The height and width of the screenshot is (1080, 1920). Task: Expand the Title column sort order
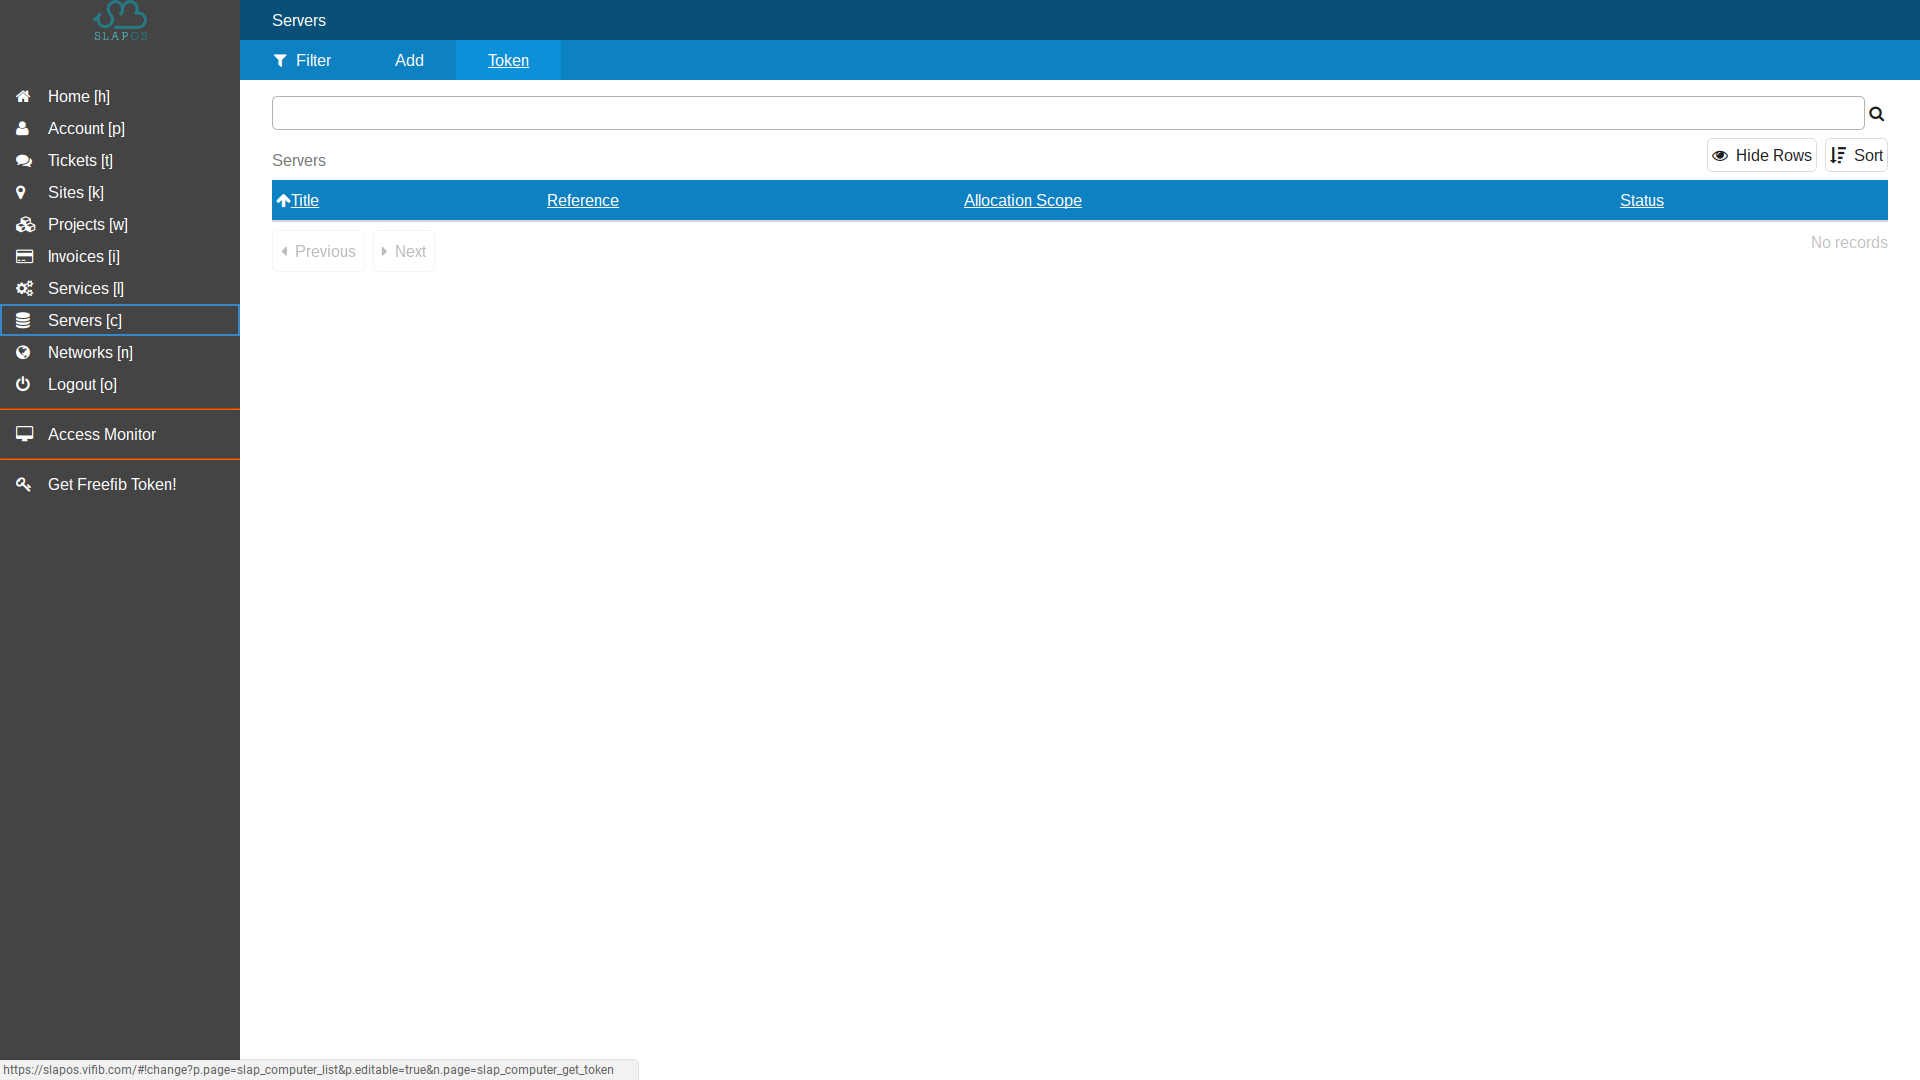284,200
